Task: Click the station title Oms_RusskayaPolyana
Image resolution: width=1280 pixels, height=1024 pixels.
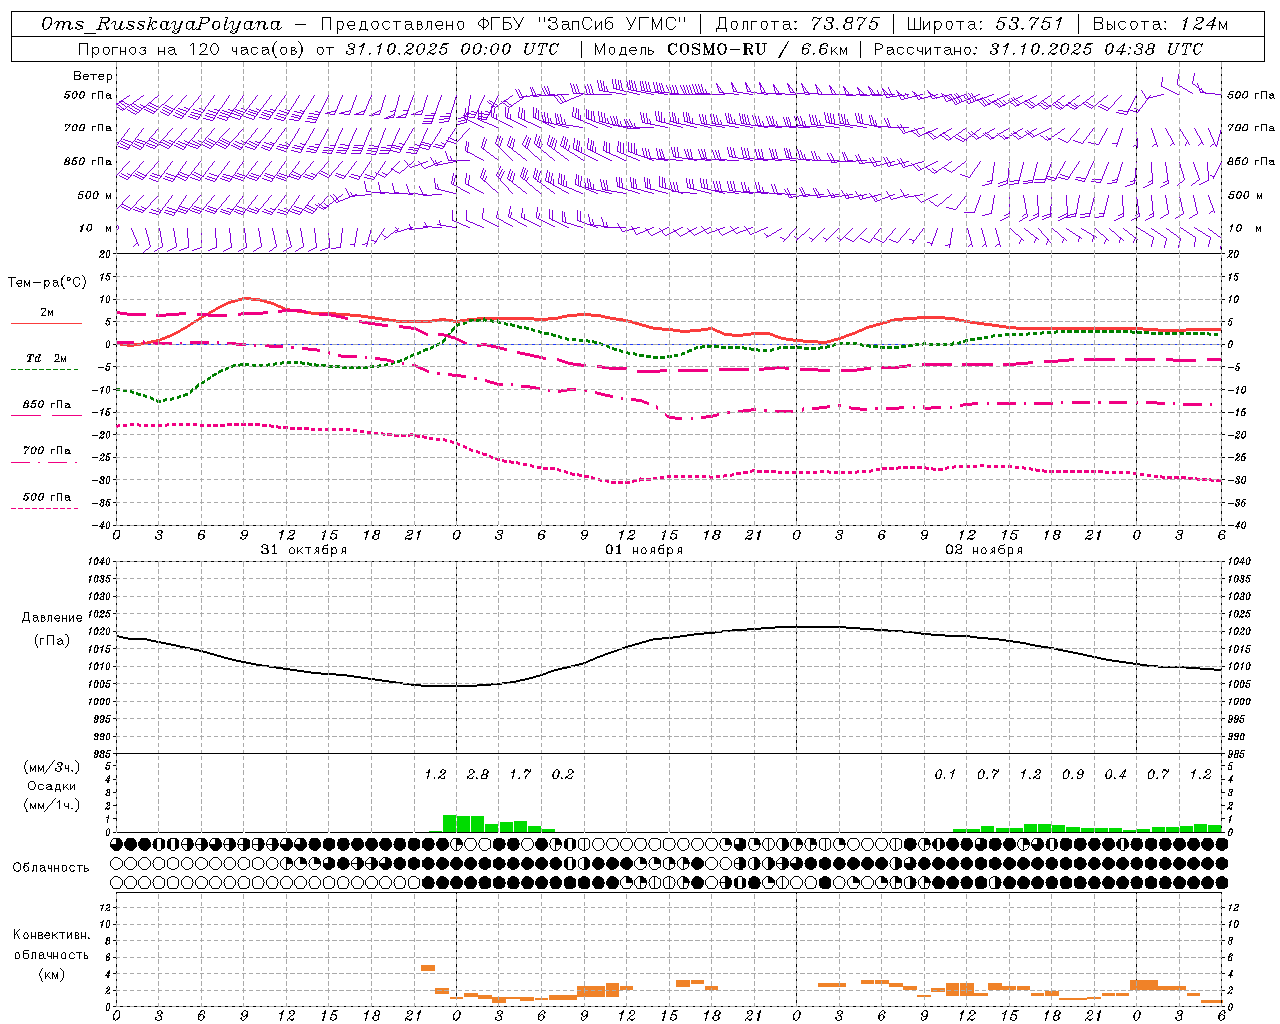Action: [162, 24]
